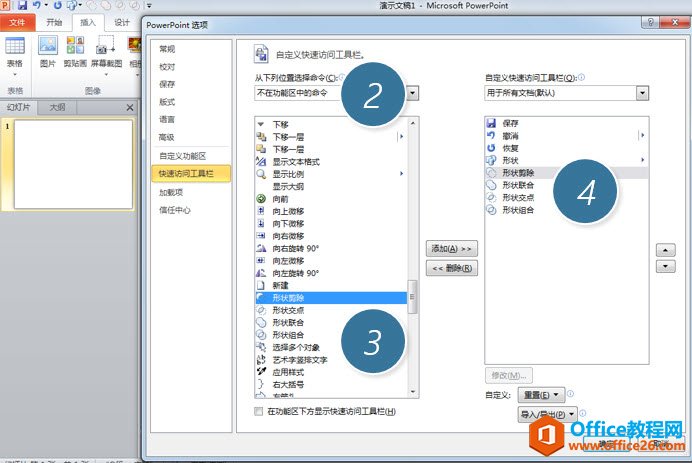692x463 pixels.
Task: Select 向左微移 command in list
Action: 331,261
